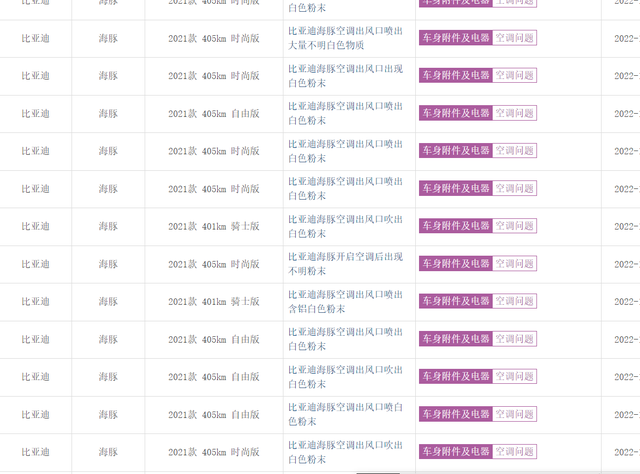This screenshot has height=474, width=640.
Task: Click 空调问题 tag in the 开启空调后出现不明粉末 row
Action: coord(515,264)
